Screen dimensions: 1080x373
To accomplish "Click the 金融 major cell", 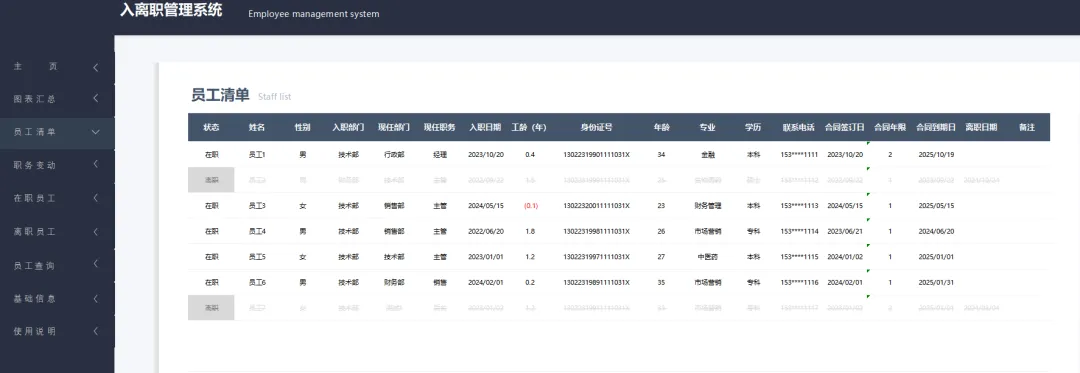I will coord(708,154).
